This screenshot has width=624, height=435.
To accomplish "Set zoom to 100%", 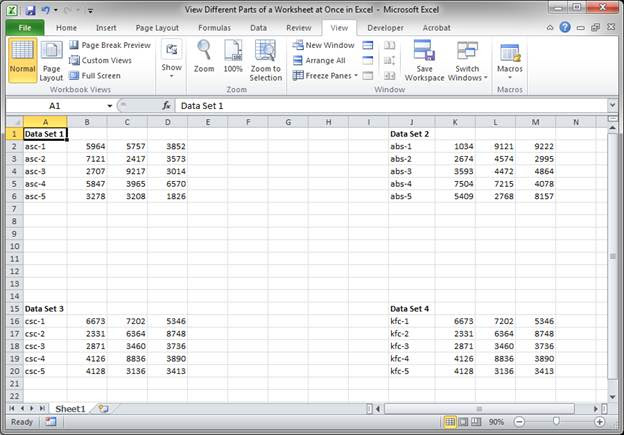I will pos(233,57).
